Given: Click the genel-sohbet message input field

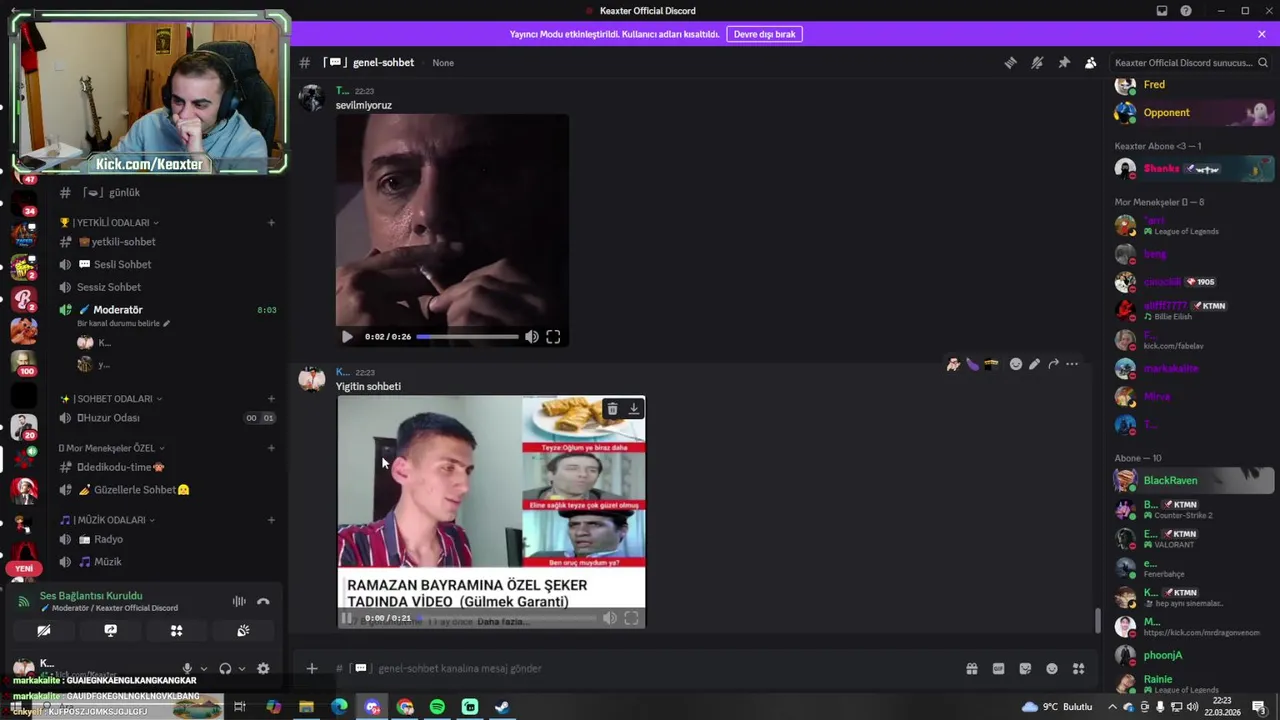Looking at the screenshot, I should click(x=640, y=668).
